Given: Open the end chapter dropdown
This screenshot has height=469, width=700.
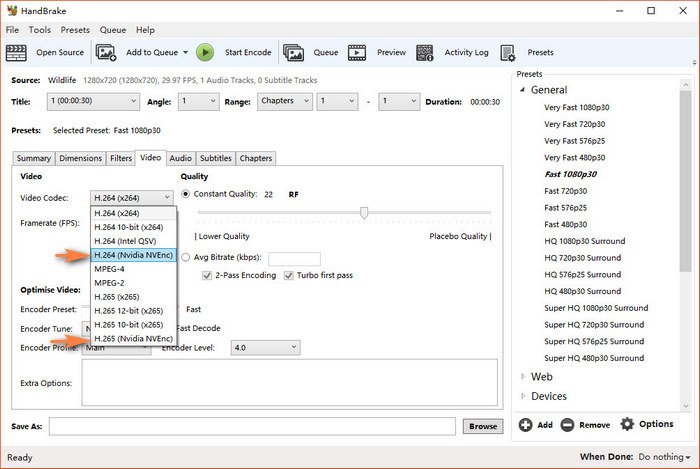Looking at the screenshot, I should pos(399,101).
